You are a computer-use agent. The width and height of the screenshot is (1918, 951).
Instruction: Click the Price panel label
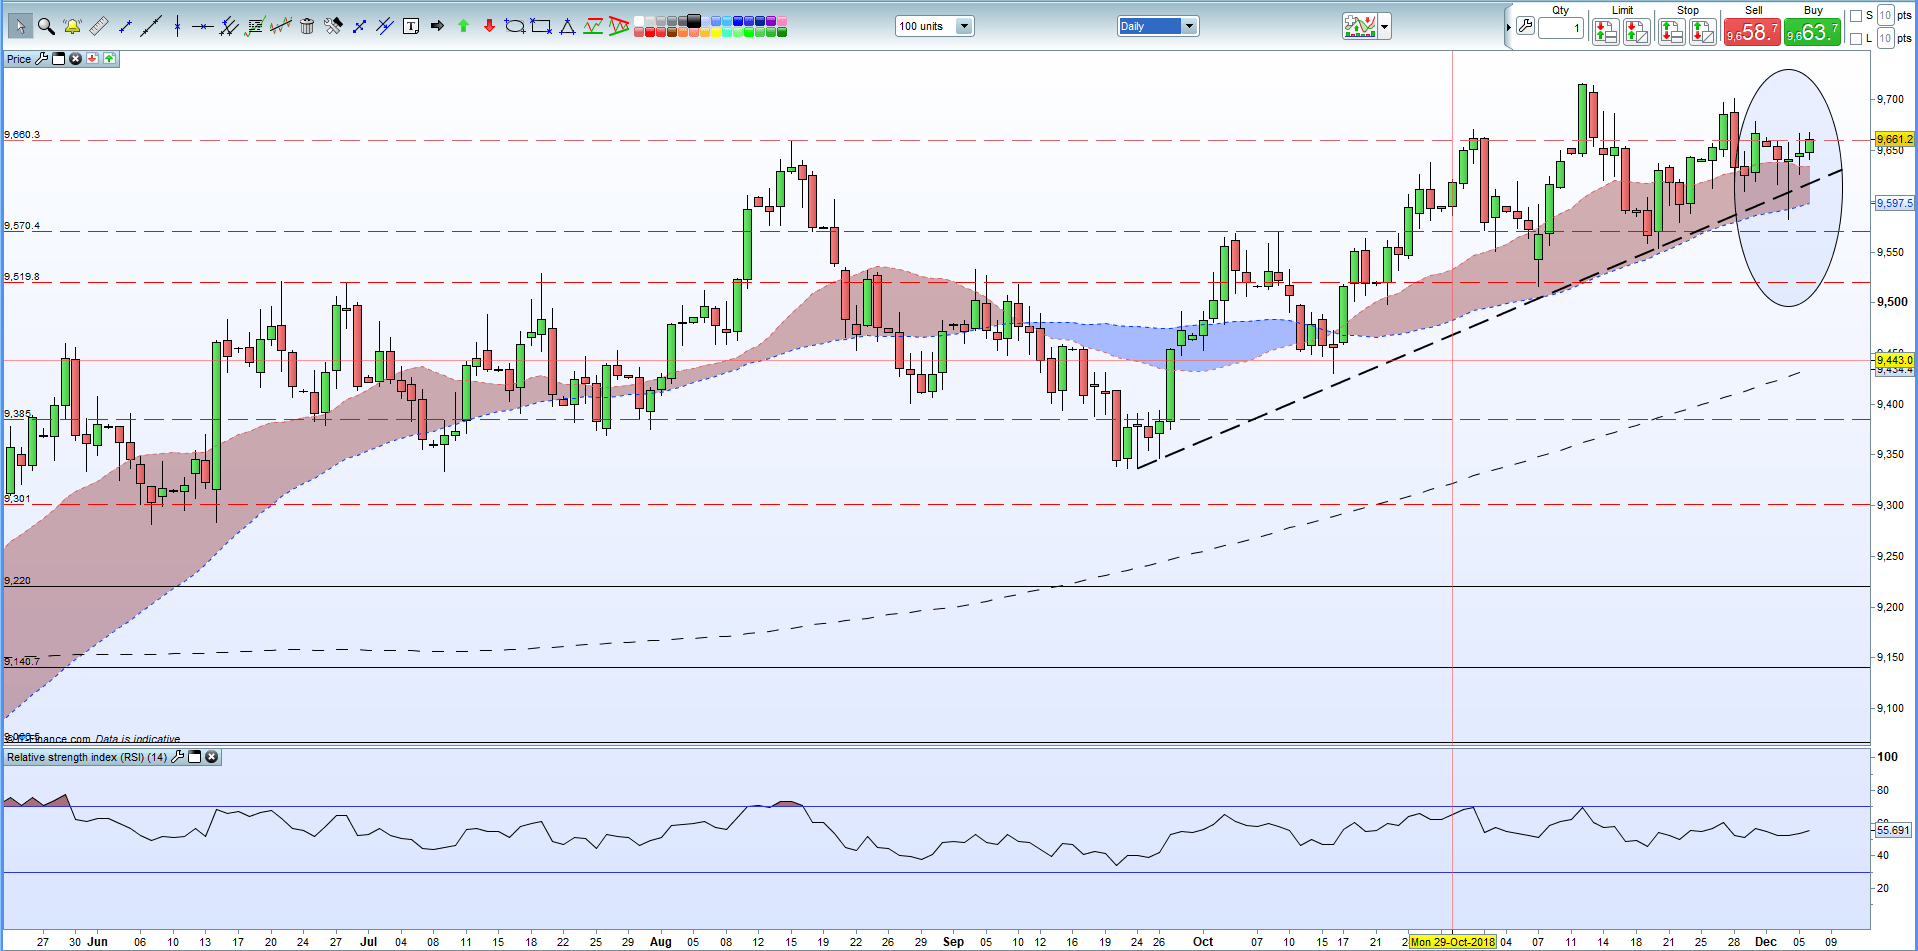[19, 59]
